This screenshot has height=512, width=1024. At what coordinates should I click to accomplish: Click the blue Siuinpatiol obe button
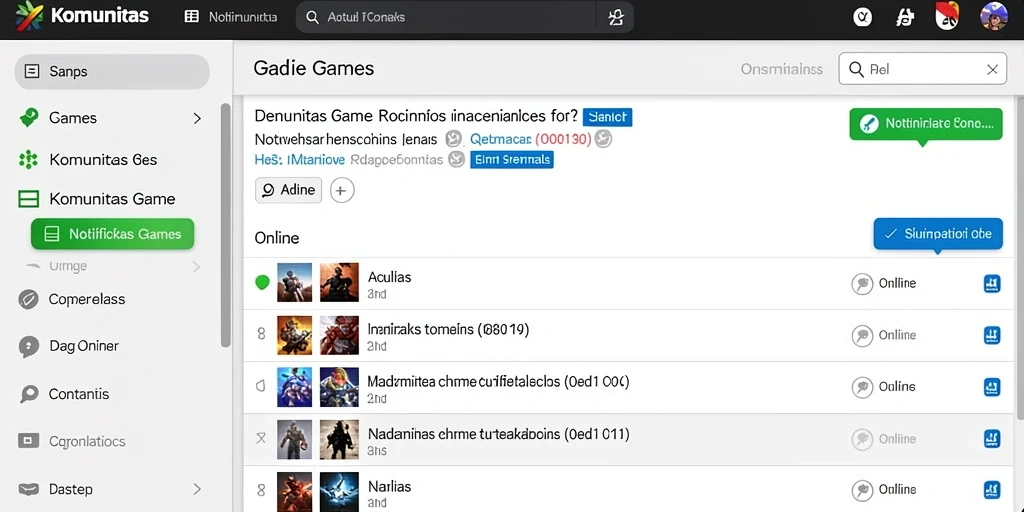[x=938, y=234]
